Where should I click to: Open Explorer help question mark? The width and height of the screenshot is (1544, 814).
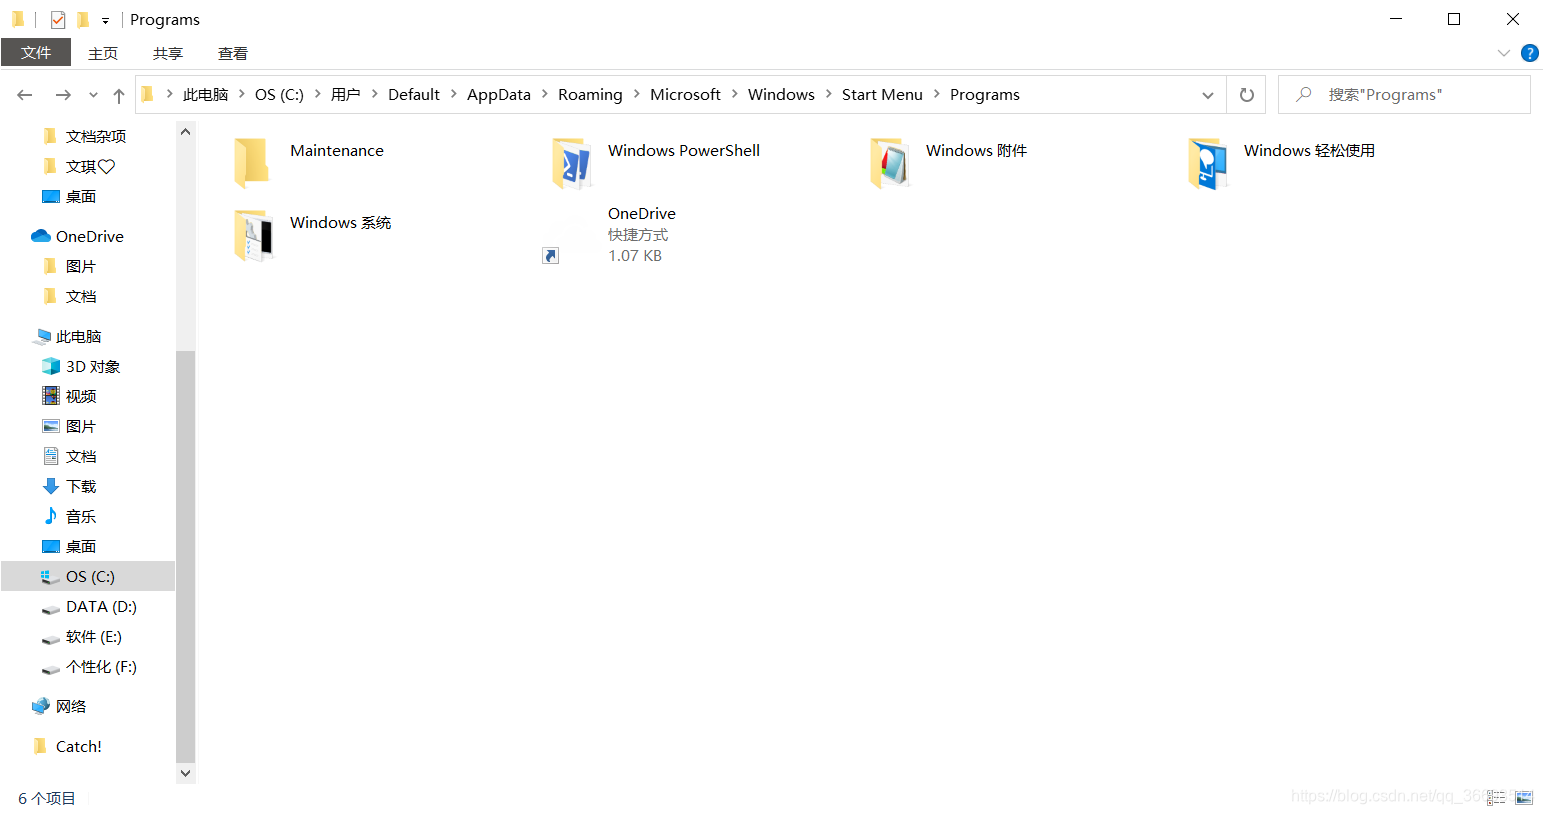pyautogui.click(x=1529, y=53)
